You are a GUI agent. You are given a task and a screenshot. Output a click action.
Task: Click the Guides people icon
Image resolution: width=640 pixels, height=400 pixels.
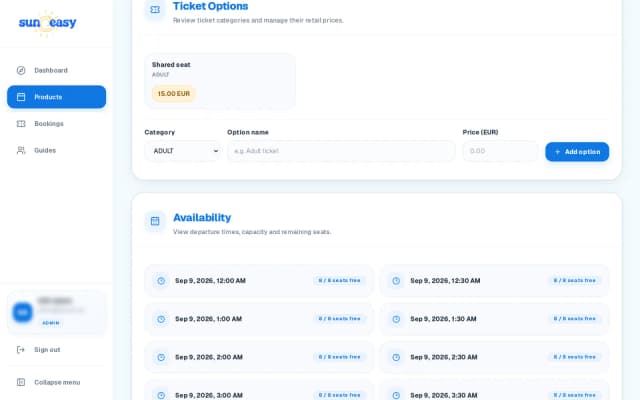(x=21, y=151)
